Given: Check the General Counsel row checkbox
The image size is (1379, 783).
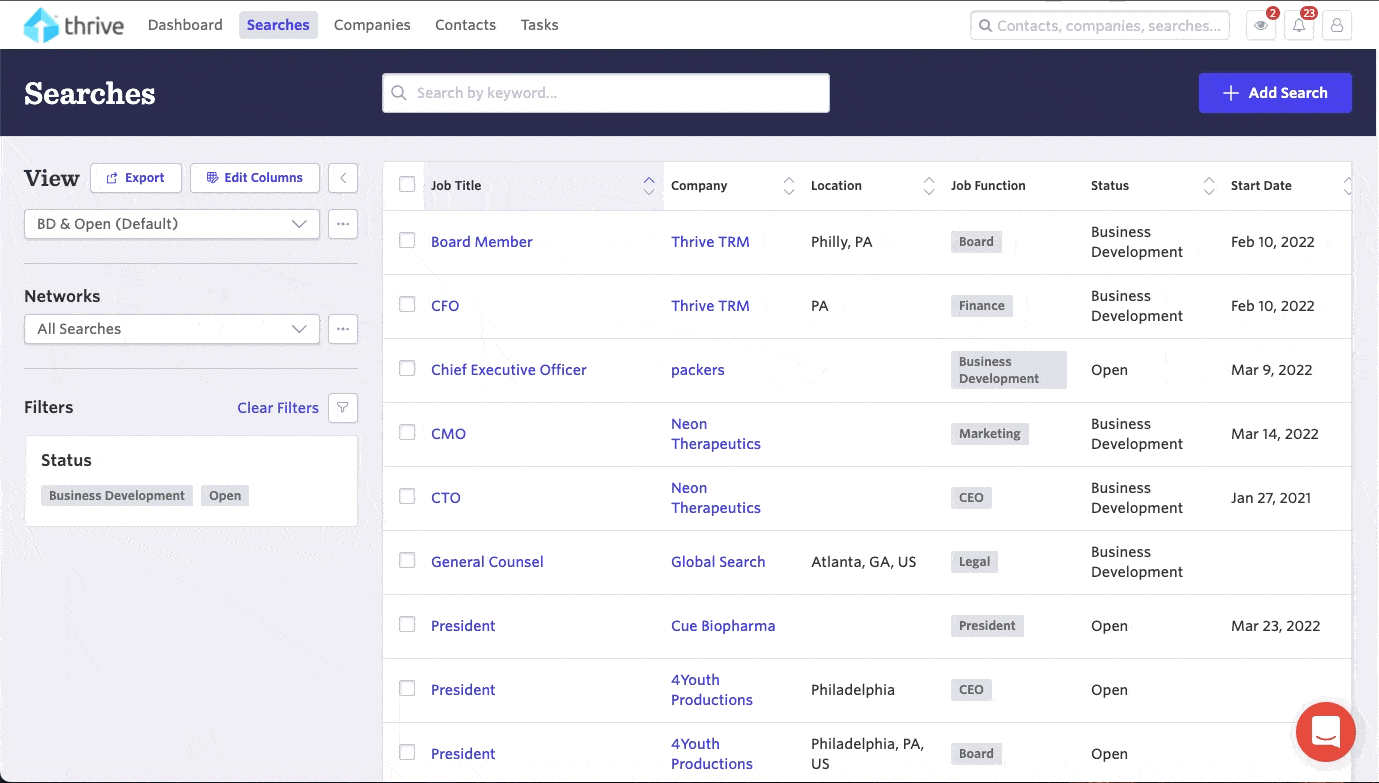Looking at the screenshot, I should click(407, 560).
